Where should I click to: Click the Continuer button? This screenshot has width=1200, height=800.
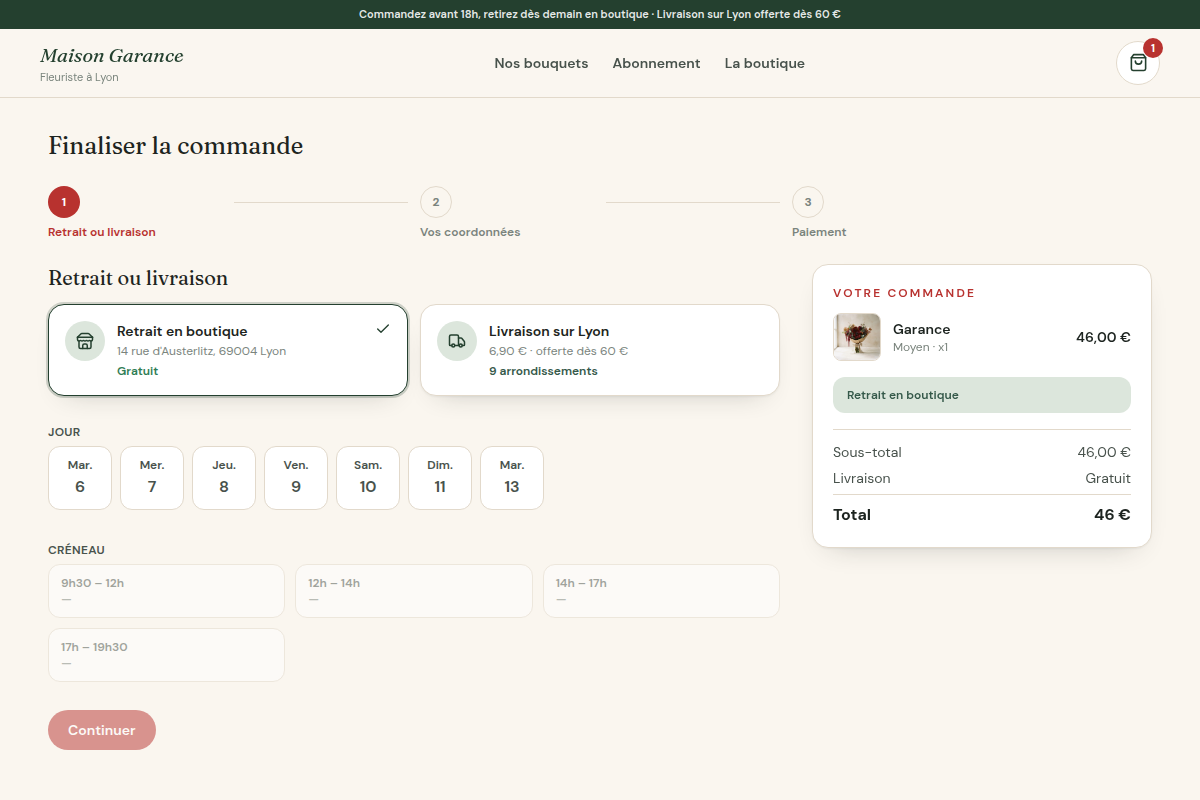(102, 730)
